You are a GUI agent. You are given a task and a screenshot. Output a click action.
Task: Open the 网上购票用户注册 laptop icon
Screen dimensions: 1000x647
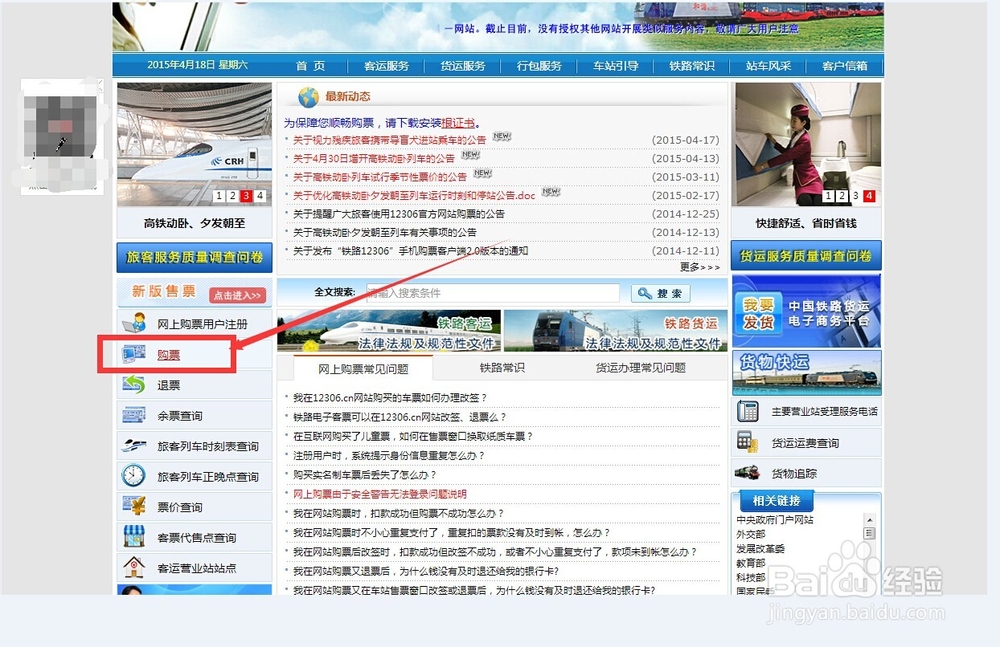[132, 322]
